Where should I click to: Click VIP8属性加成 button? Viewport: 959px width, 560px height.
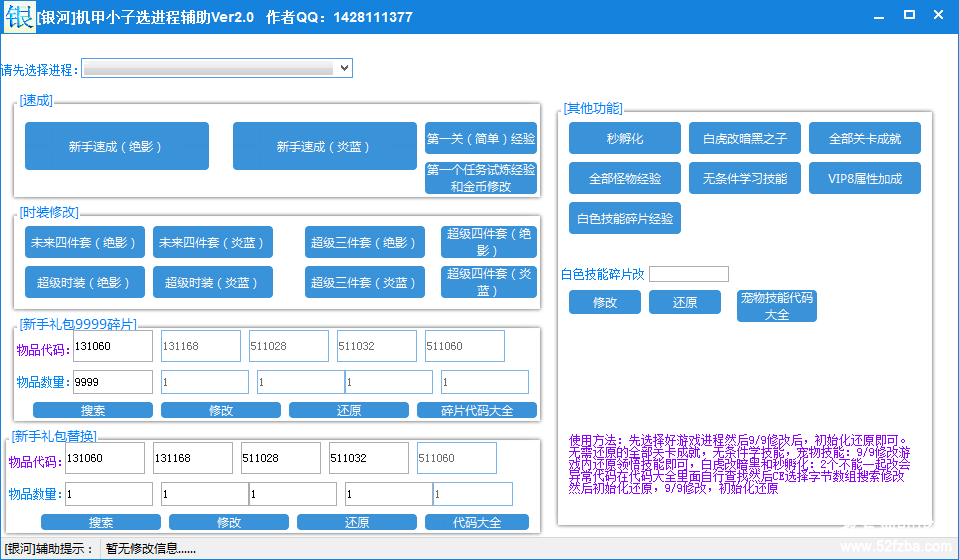point(864,178)
